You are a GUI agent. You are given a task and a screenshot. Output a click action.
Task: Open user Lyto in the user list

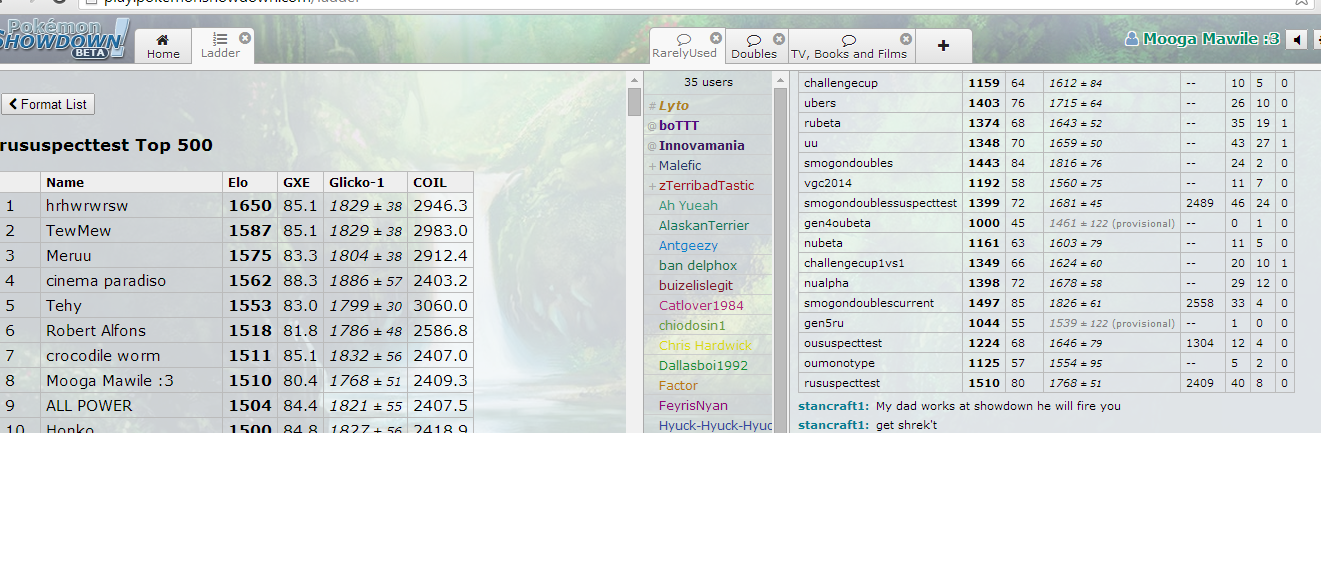673,105
